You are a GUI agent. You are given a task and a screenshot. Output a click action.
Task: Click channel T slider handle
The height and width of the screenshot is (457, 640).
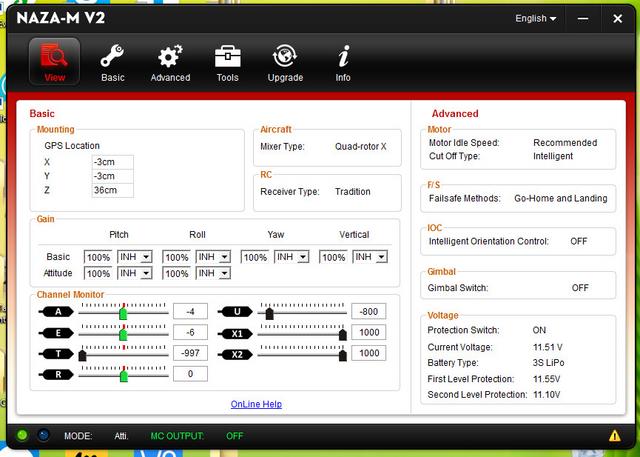(82, 355)
